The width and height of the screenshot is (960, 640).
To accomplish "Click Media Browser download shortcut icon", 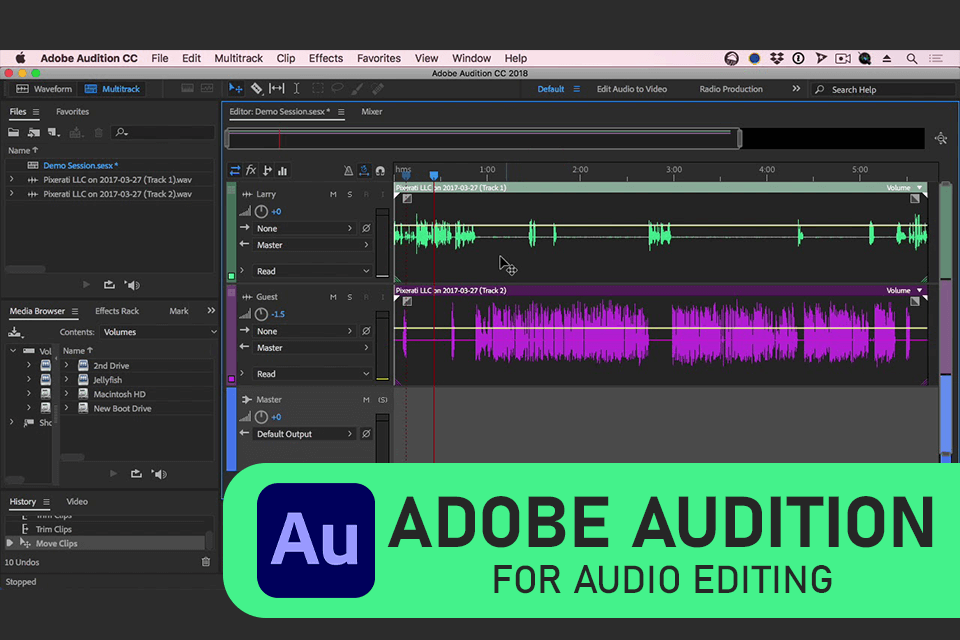I will coord(15,333).
